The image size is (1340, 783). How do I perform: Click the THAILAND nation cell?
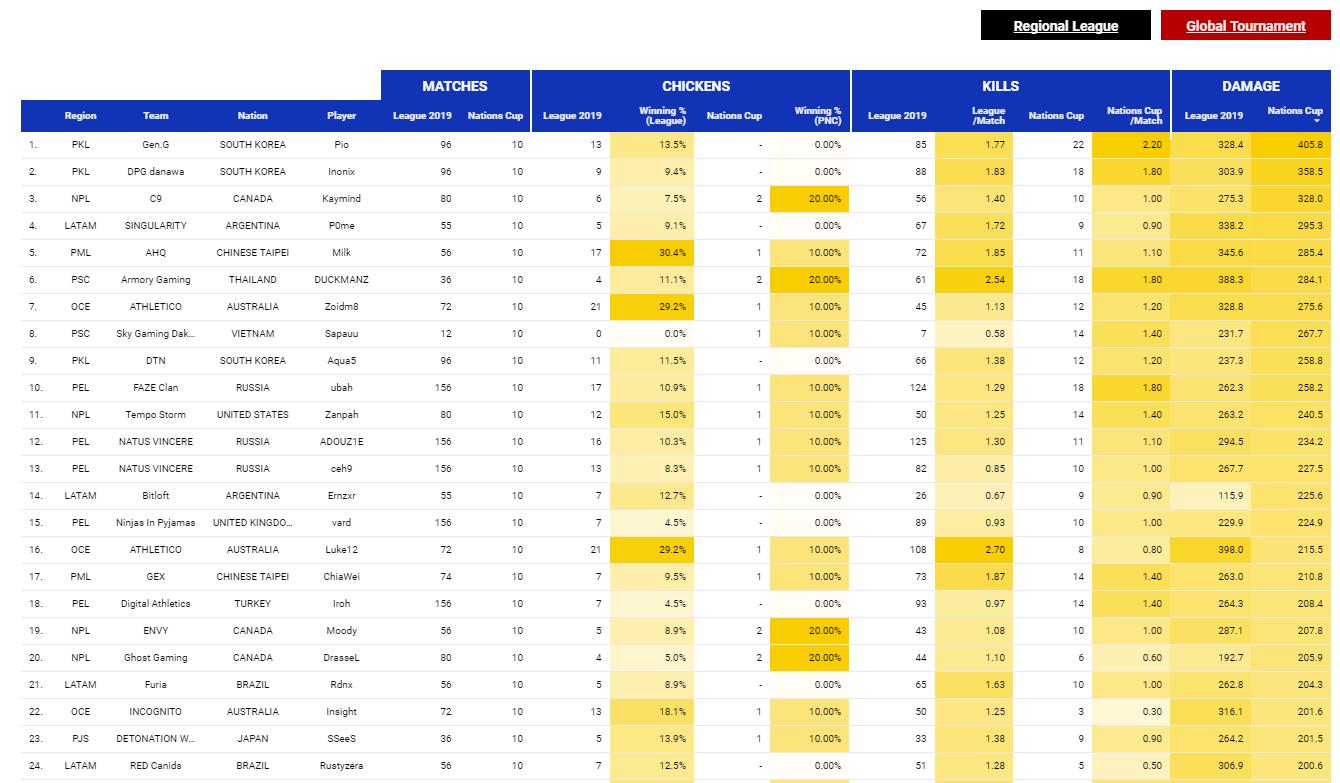point(253,280)
